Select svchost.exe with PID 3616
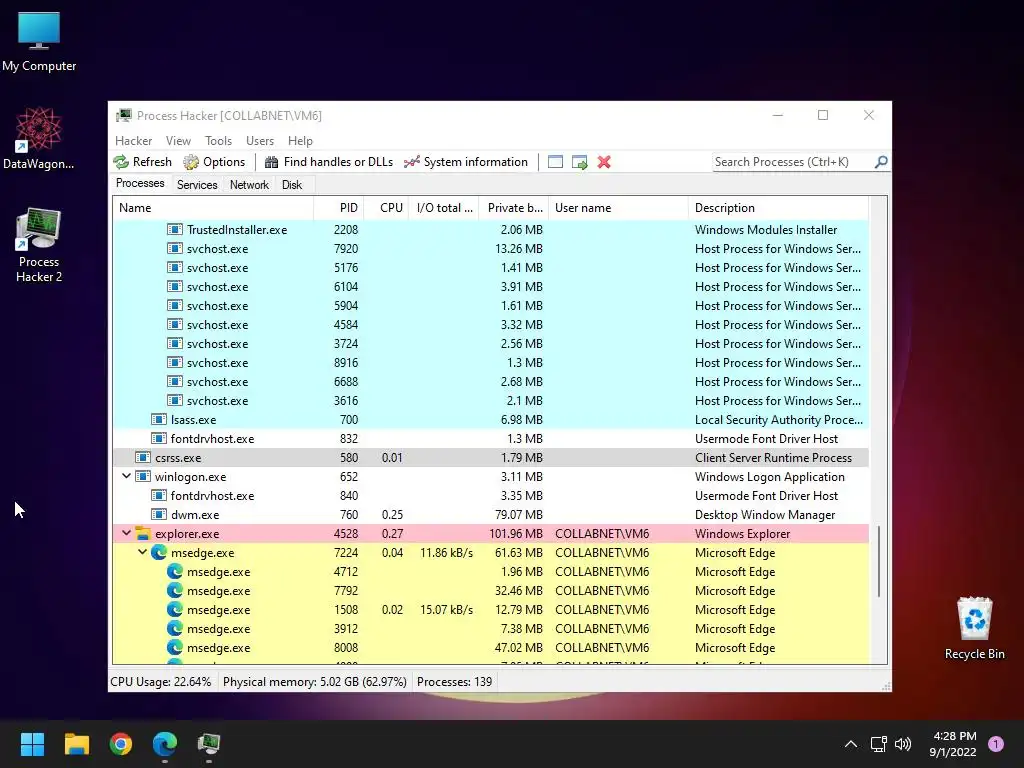The width and height of the screenshot is (1024, 768). [x=491, y=400]
